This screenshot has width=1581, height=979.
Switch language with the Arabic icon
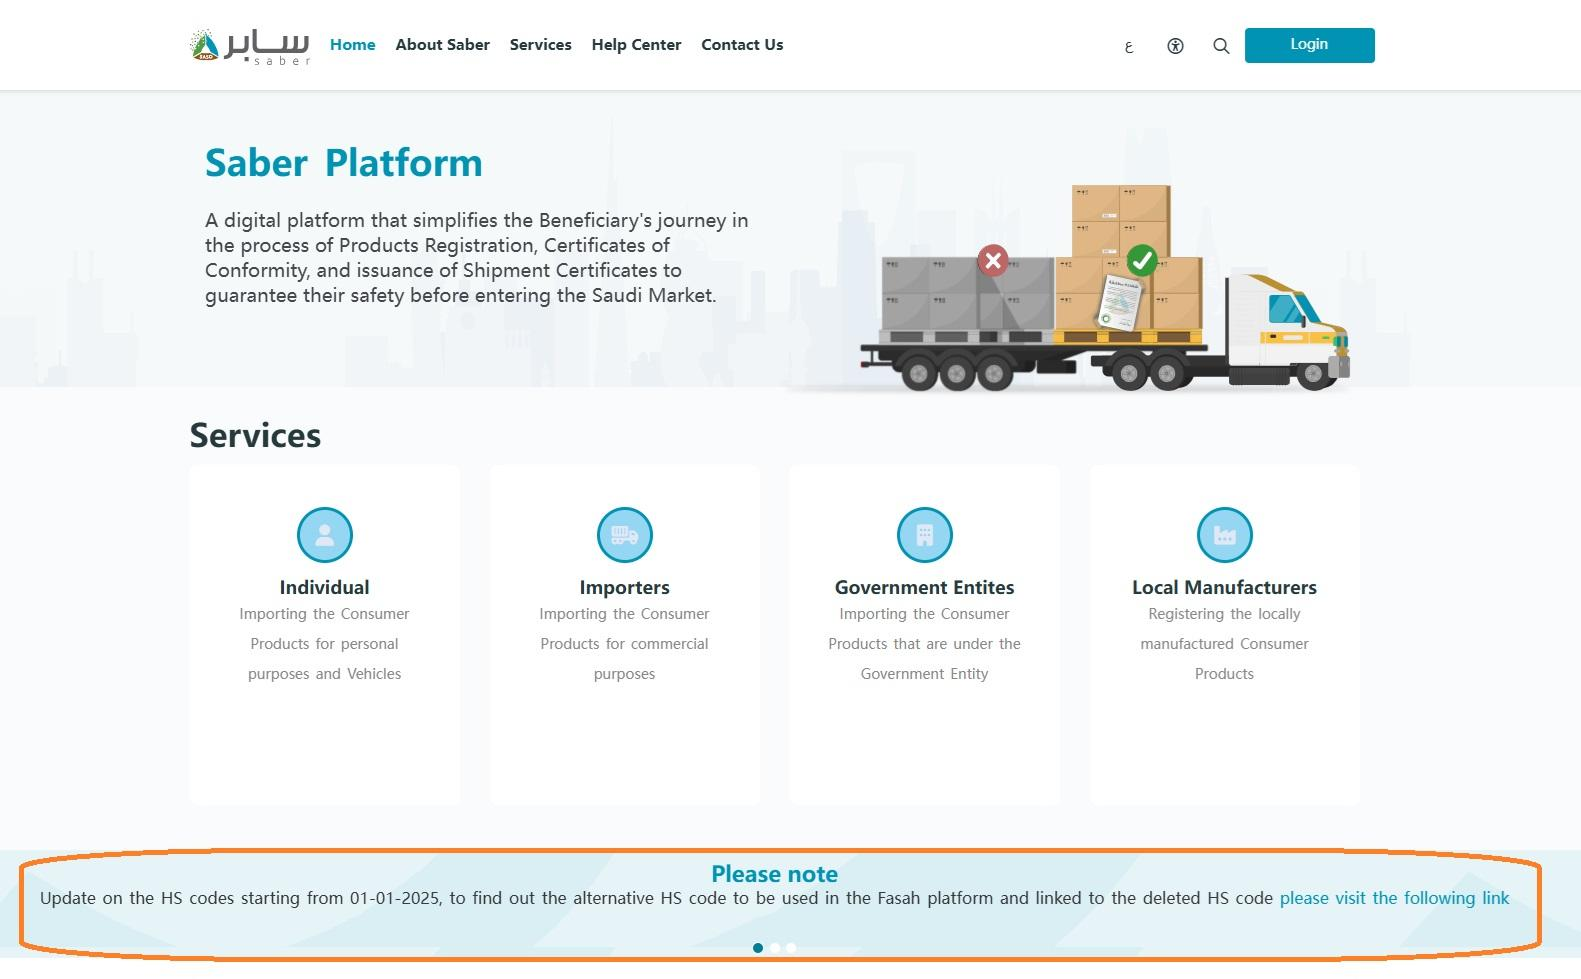pyautogui.click(x=1129, y=46)
